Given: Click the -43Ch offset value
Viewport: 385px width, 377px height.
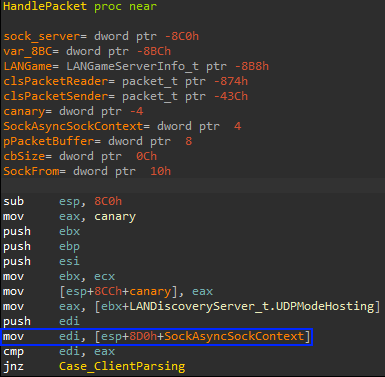Looking at the screenshot, I should coord(231,96).
